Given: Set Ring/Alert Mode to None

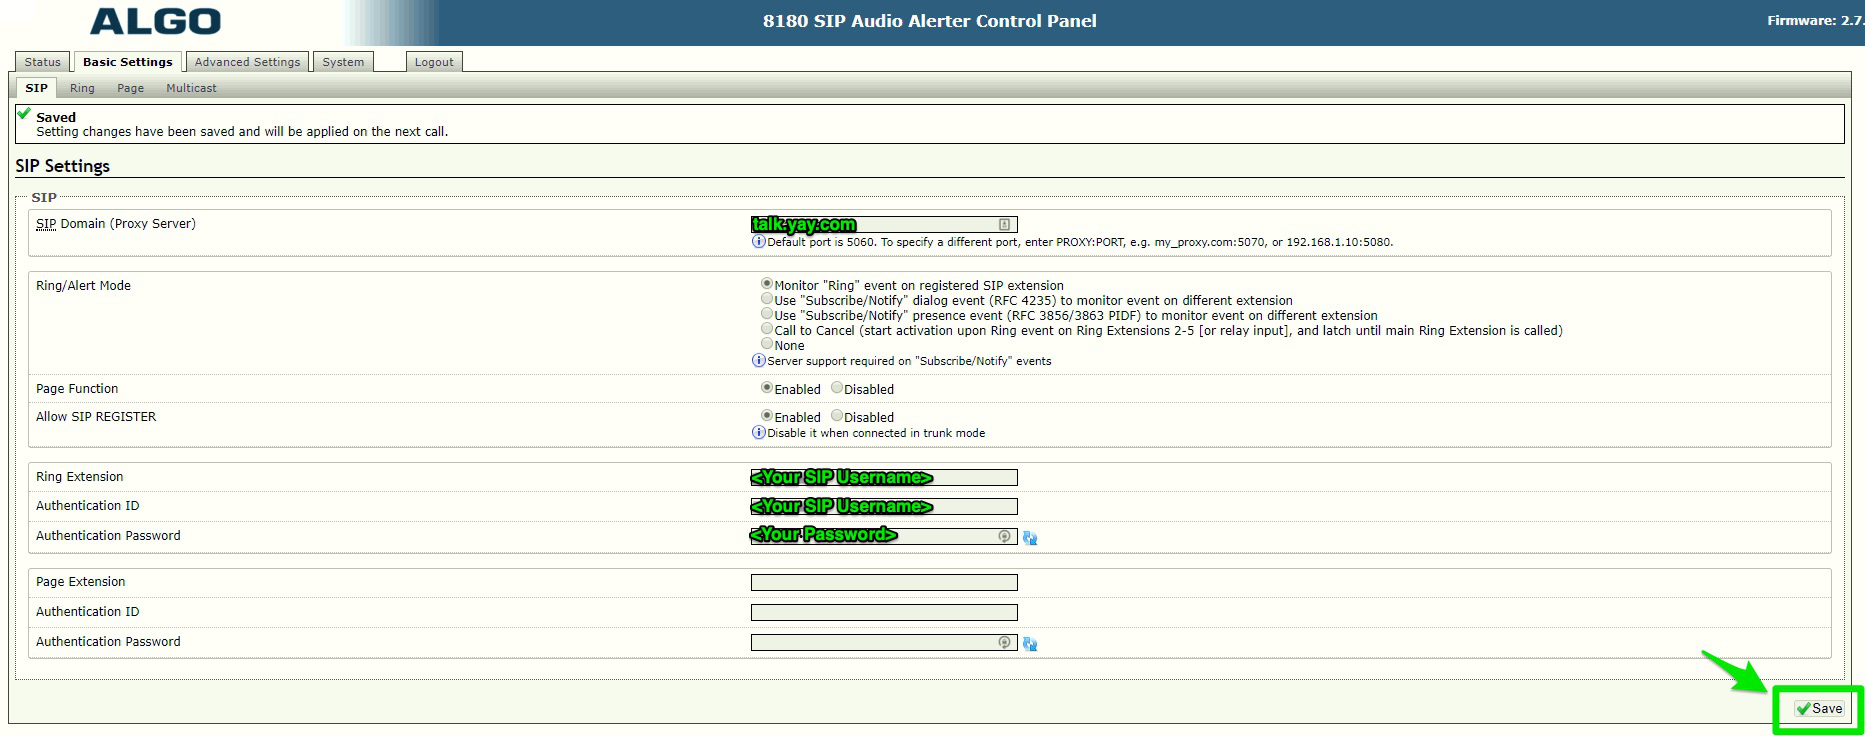Looking at the screenshot, I should point(767,344).
